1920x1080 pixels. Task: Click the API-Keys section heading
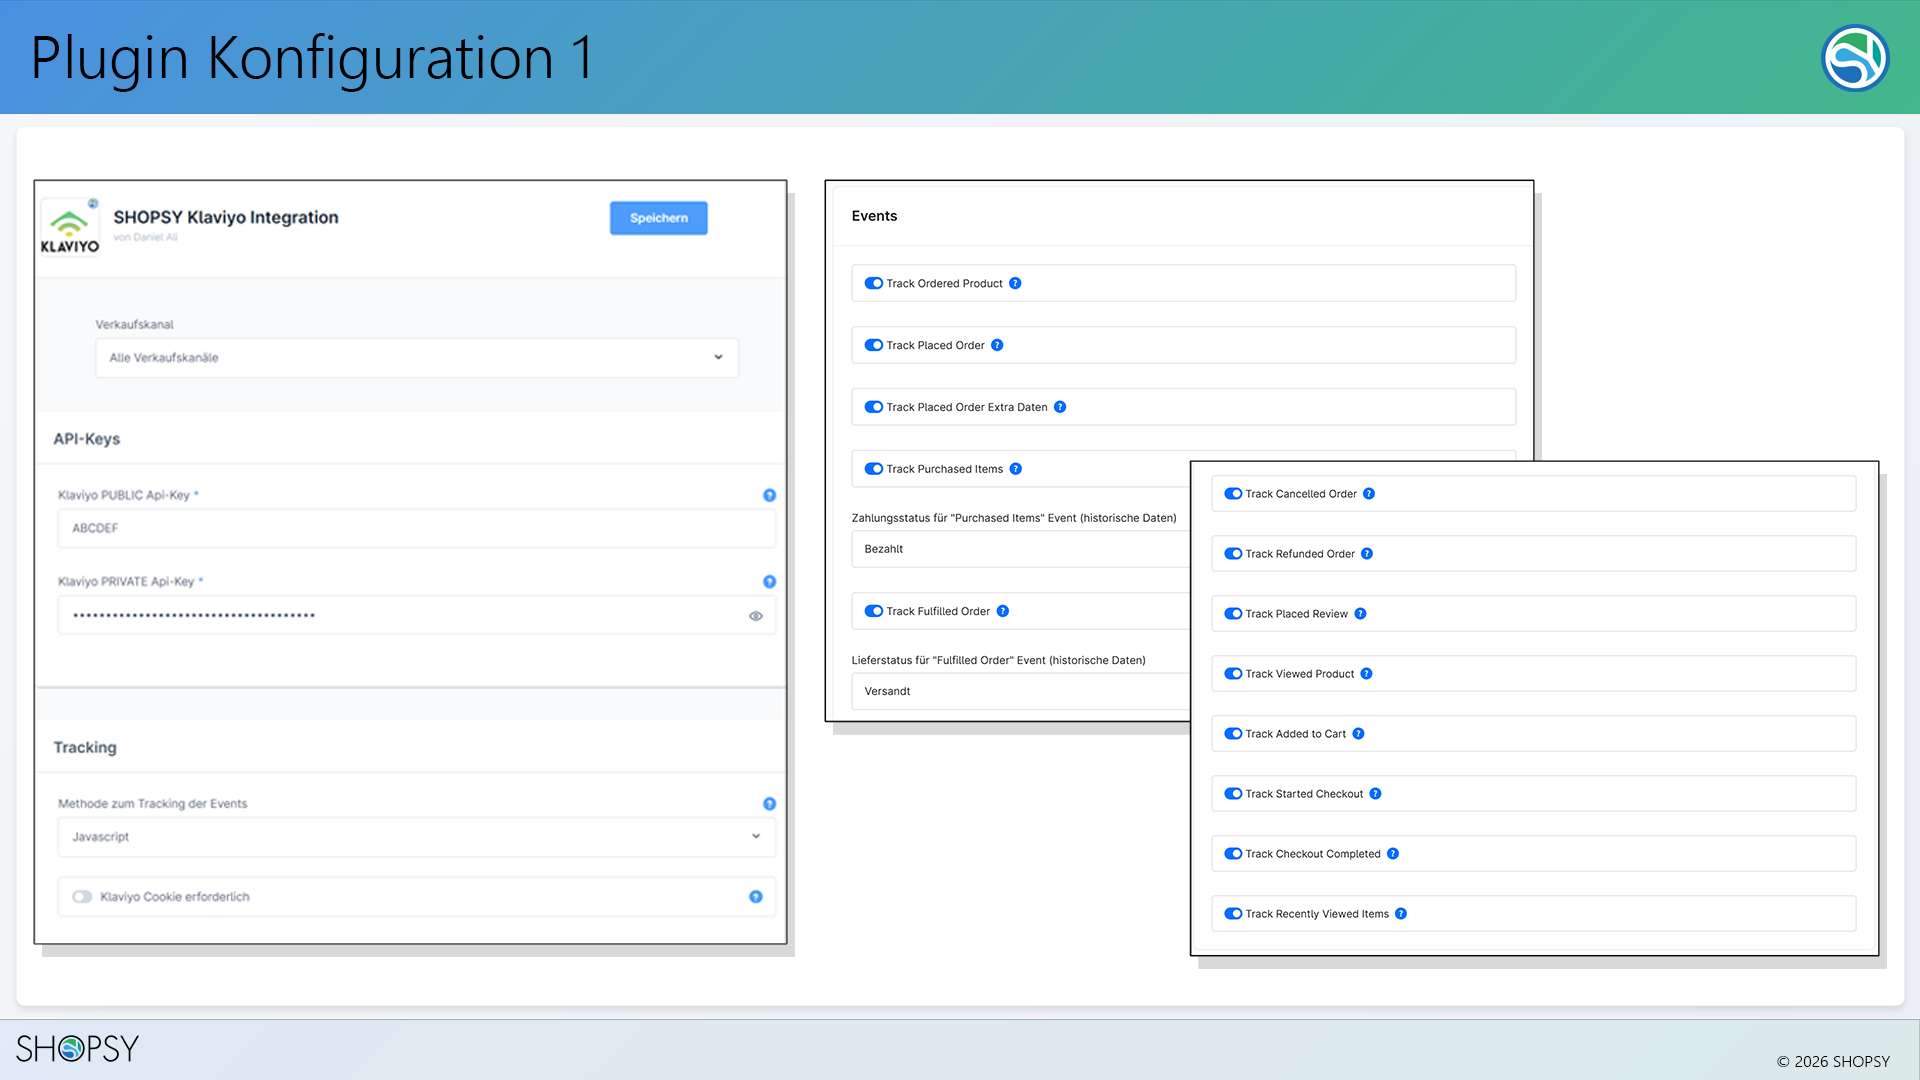click(87, 439)
